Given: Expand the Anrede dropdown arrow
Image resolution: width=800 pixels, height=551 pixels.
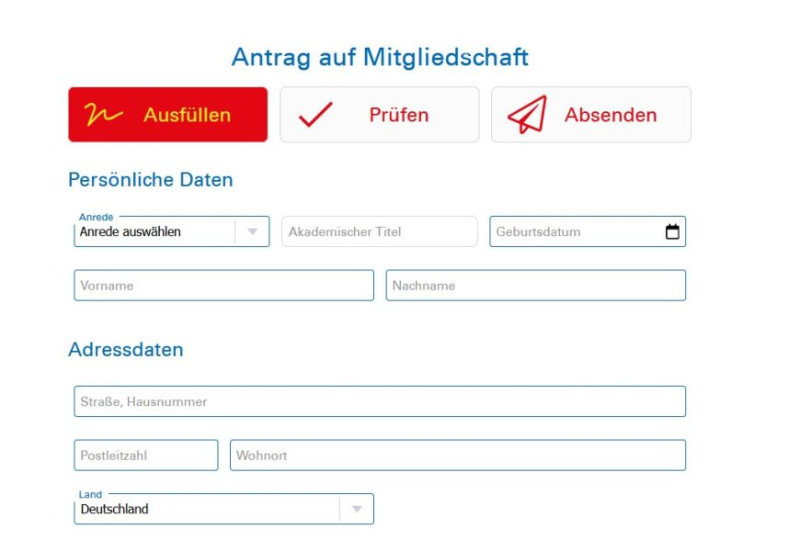Looking at the screenshot, I should (252, 232).
